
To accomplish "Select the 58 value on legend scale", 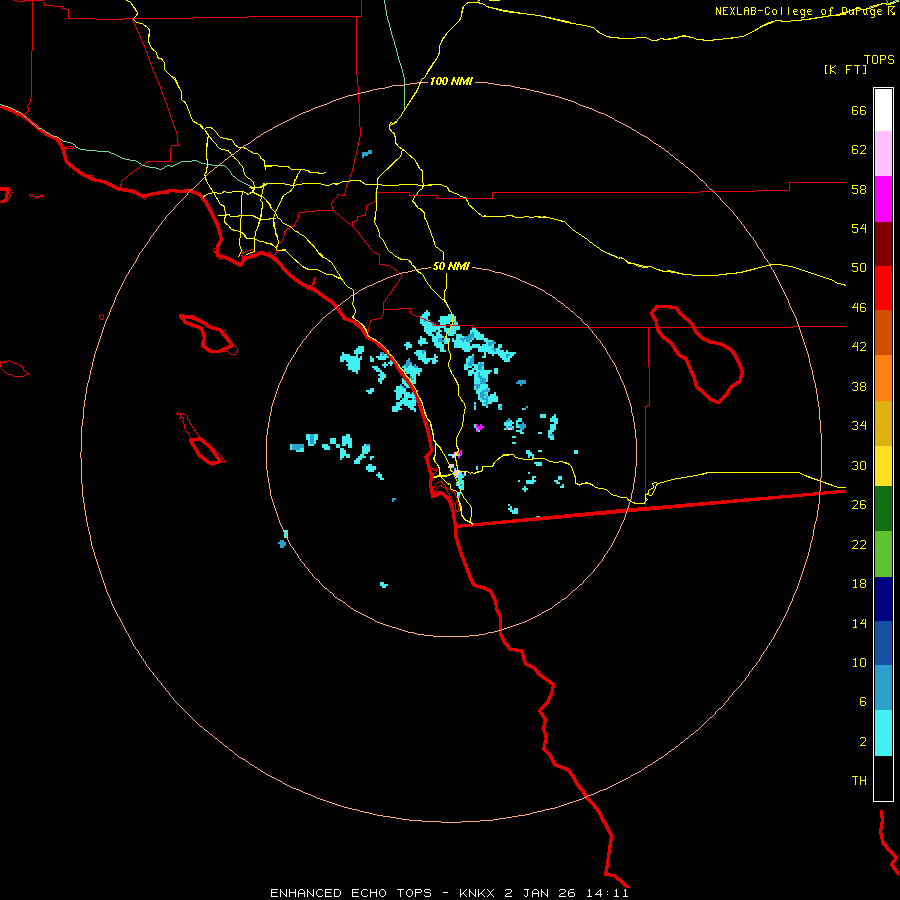I will 859,189.
